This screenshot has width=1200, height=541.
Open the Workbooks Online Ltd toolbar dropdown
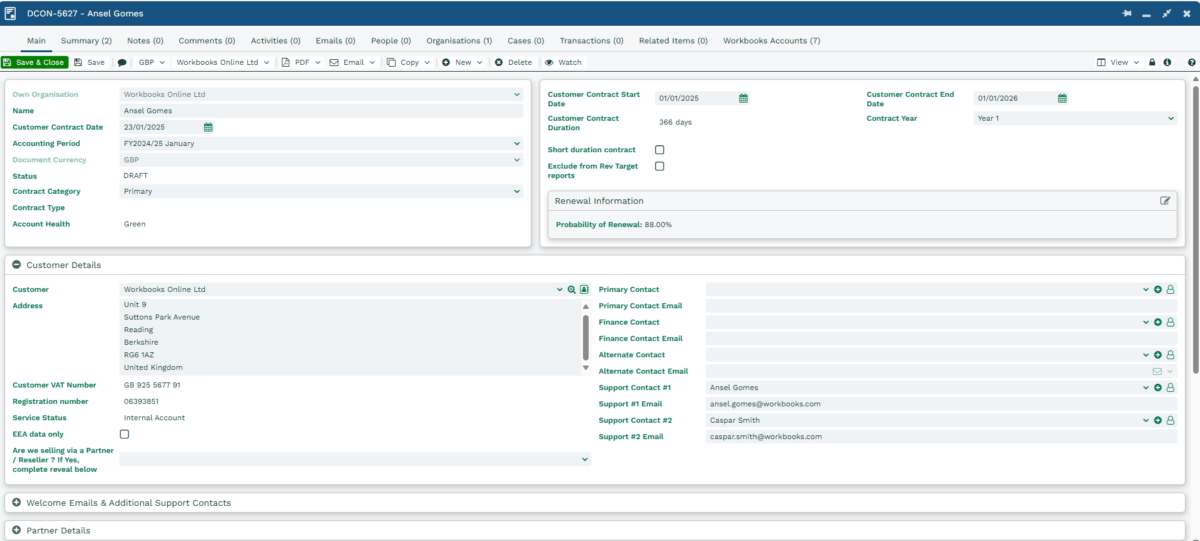tap(223, 62)
